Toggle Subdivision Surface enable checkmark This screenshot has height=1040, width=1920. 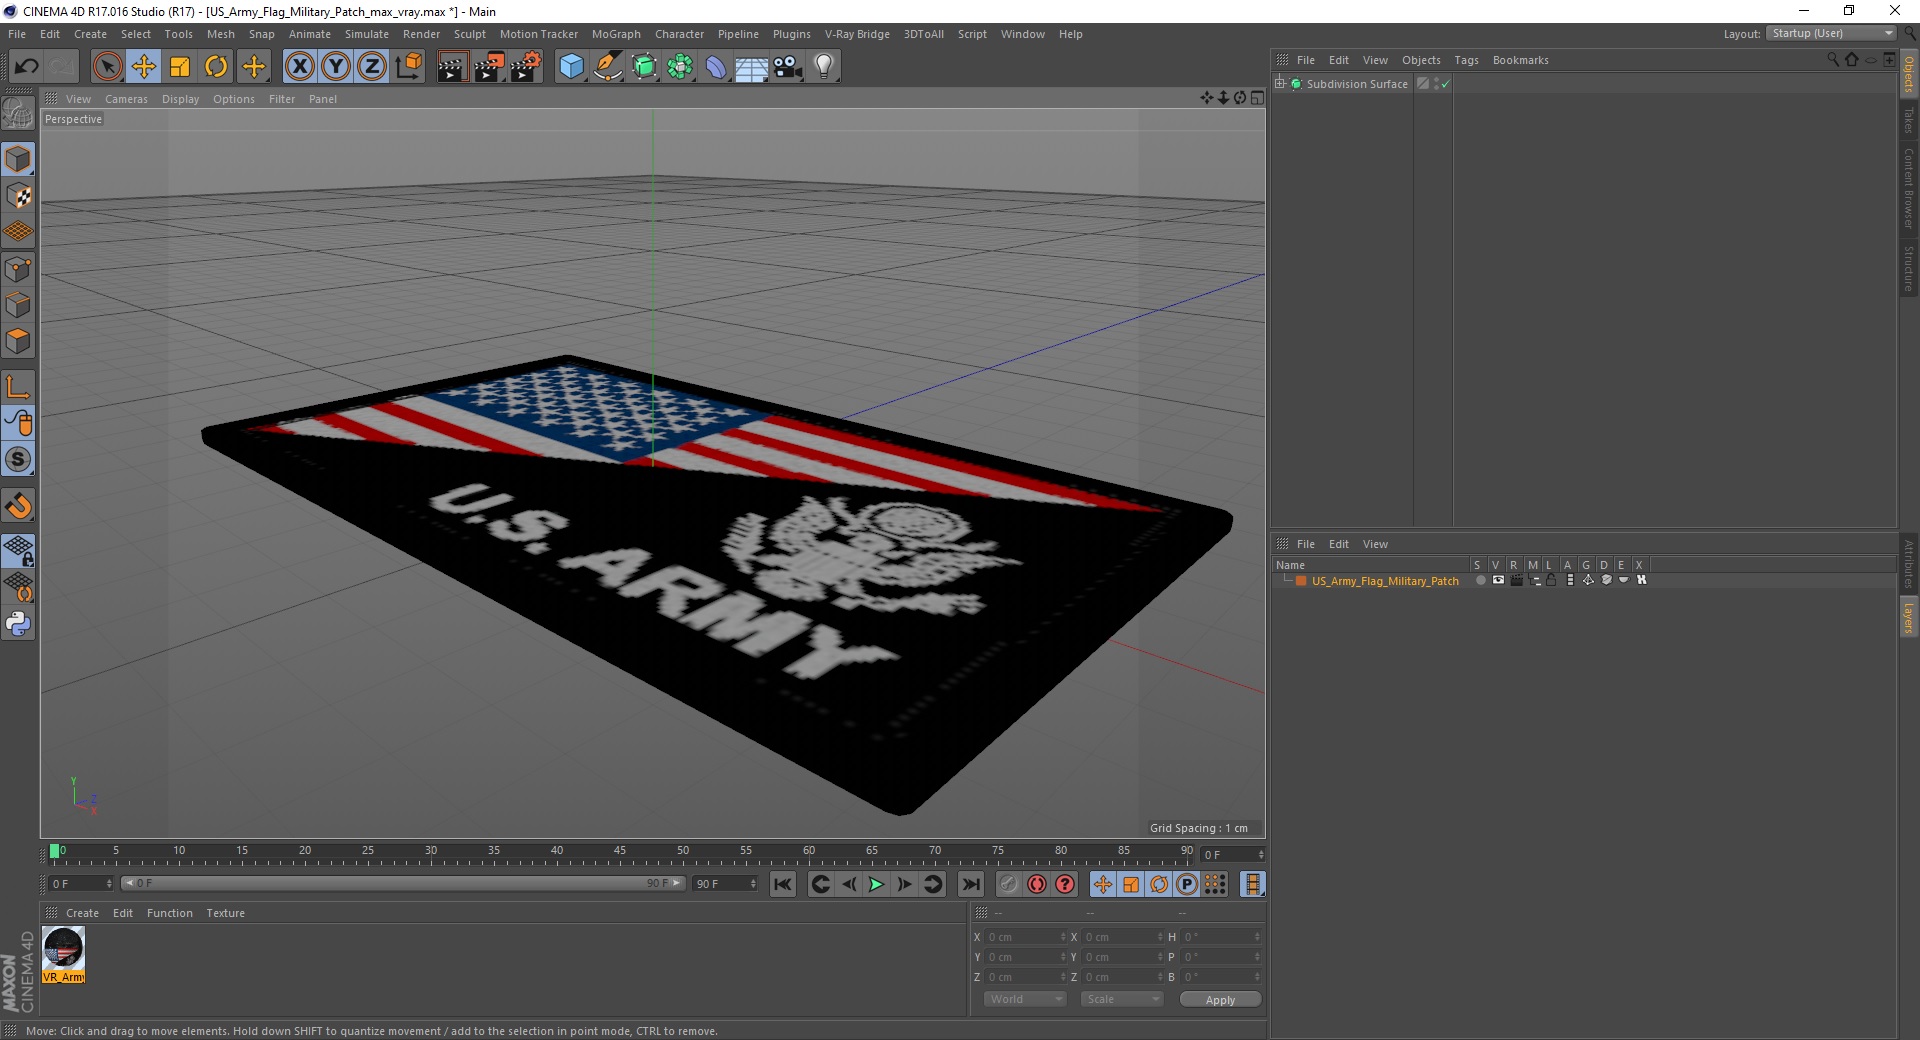click(x=1445, y=85)
